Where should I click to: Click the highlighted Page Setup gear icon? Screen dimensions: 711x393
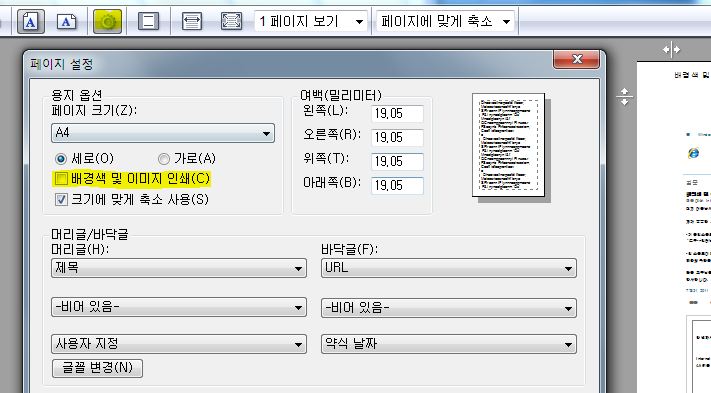[108, 21]
